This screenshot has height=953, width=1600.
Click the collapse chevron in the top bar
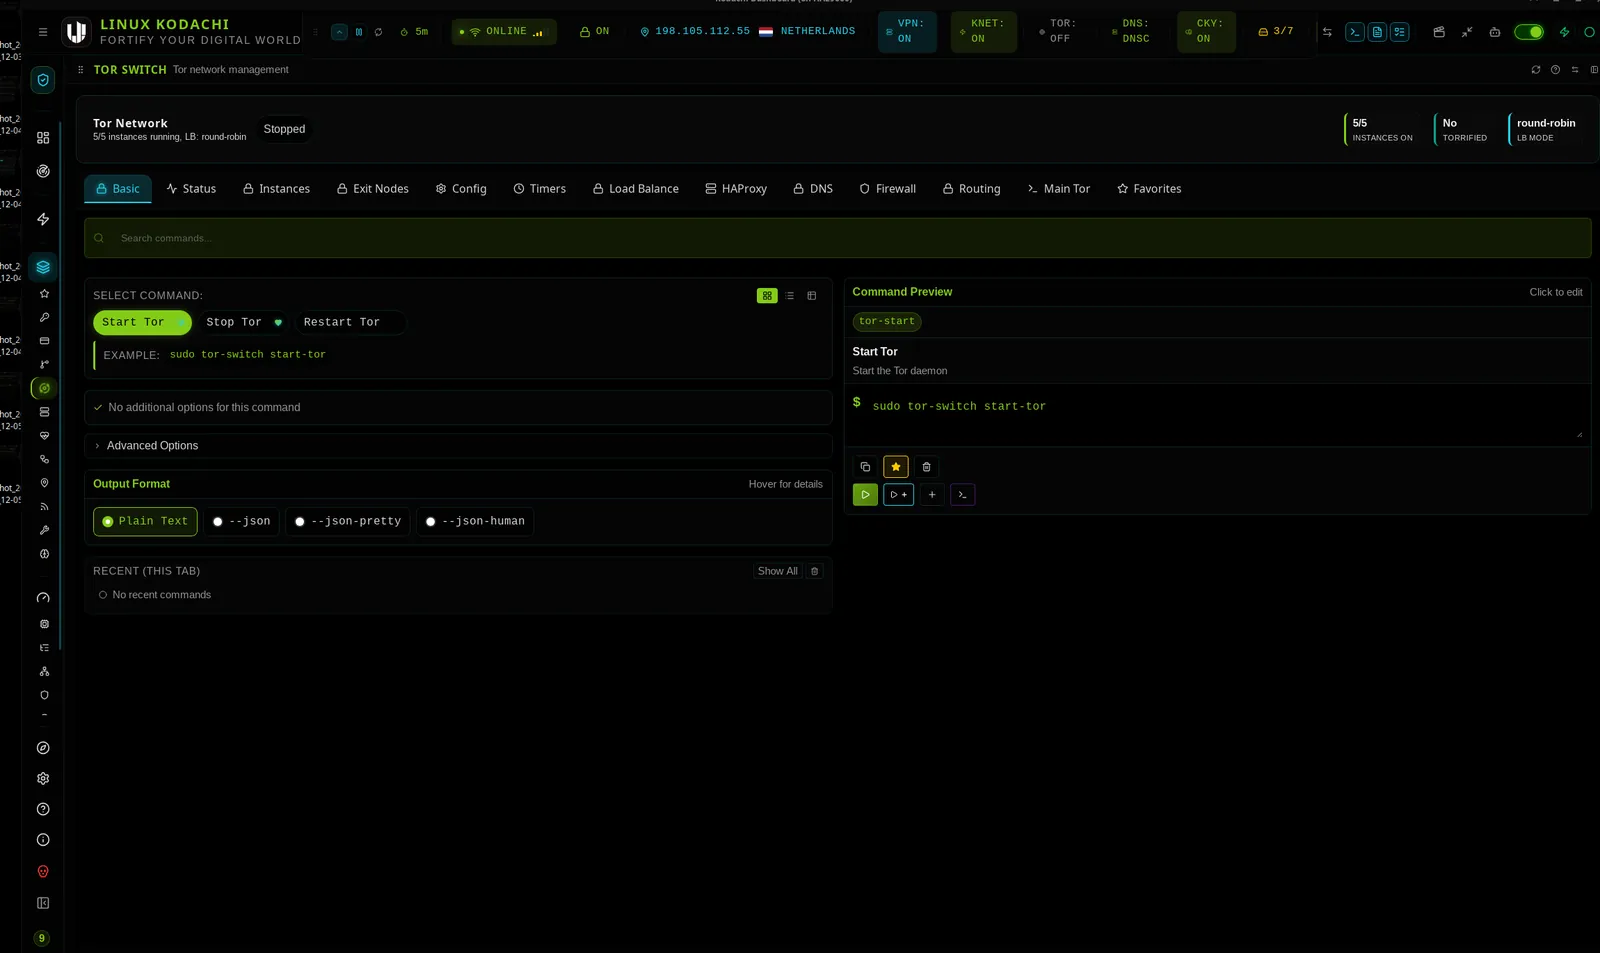coord(340,32)
